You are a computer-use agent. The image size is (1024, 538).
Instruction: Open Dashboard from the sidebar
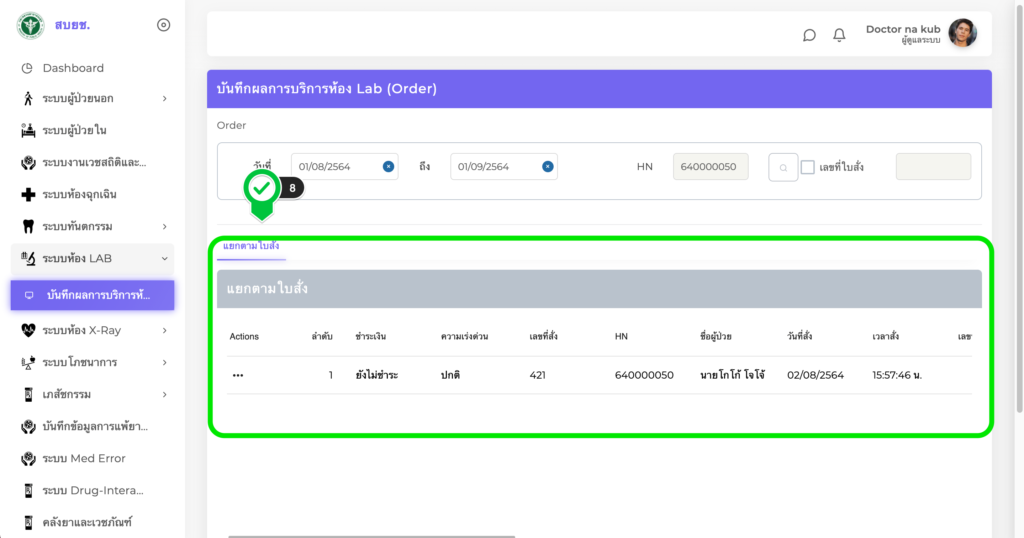(73, 68)
